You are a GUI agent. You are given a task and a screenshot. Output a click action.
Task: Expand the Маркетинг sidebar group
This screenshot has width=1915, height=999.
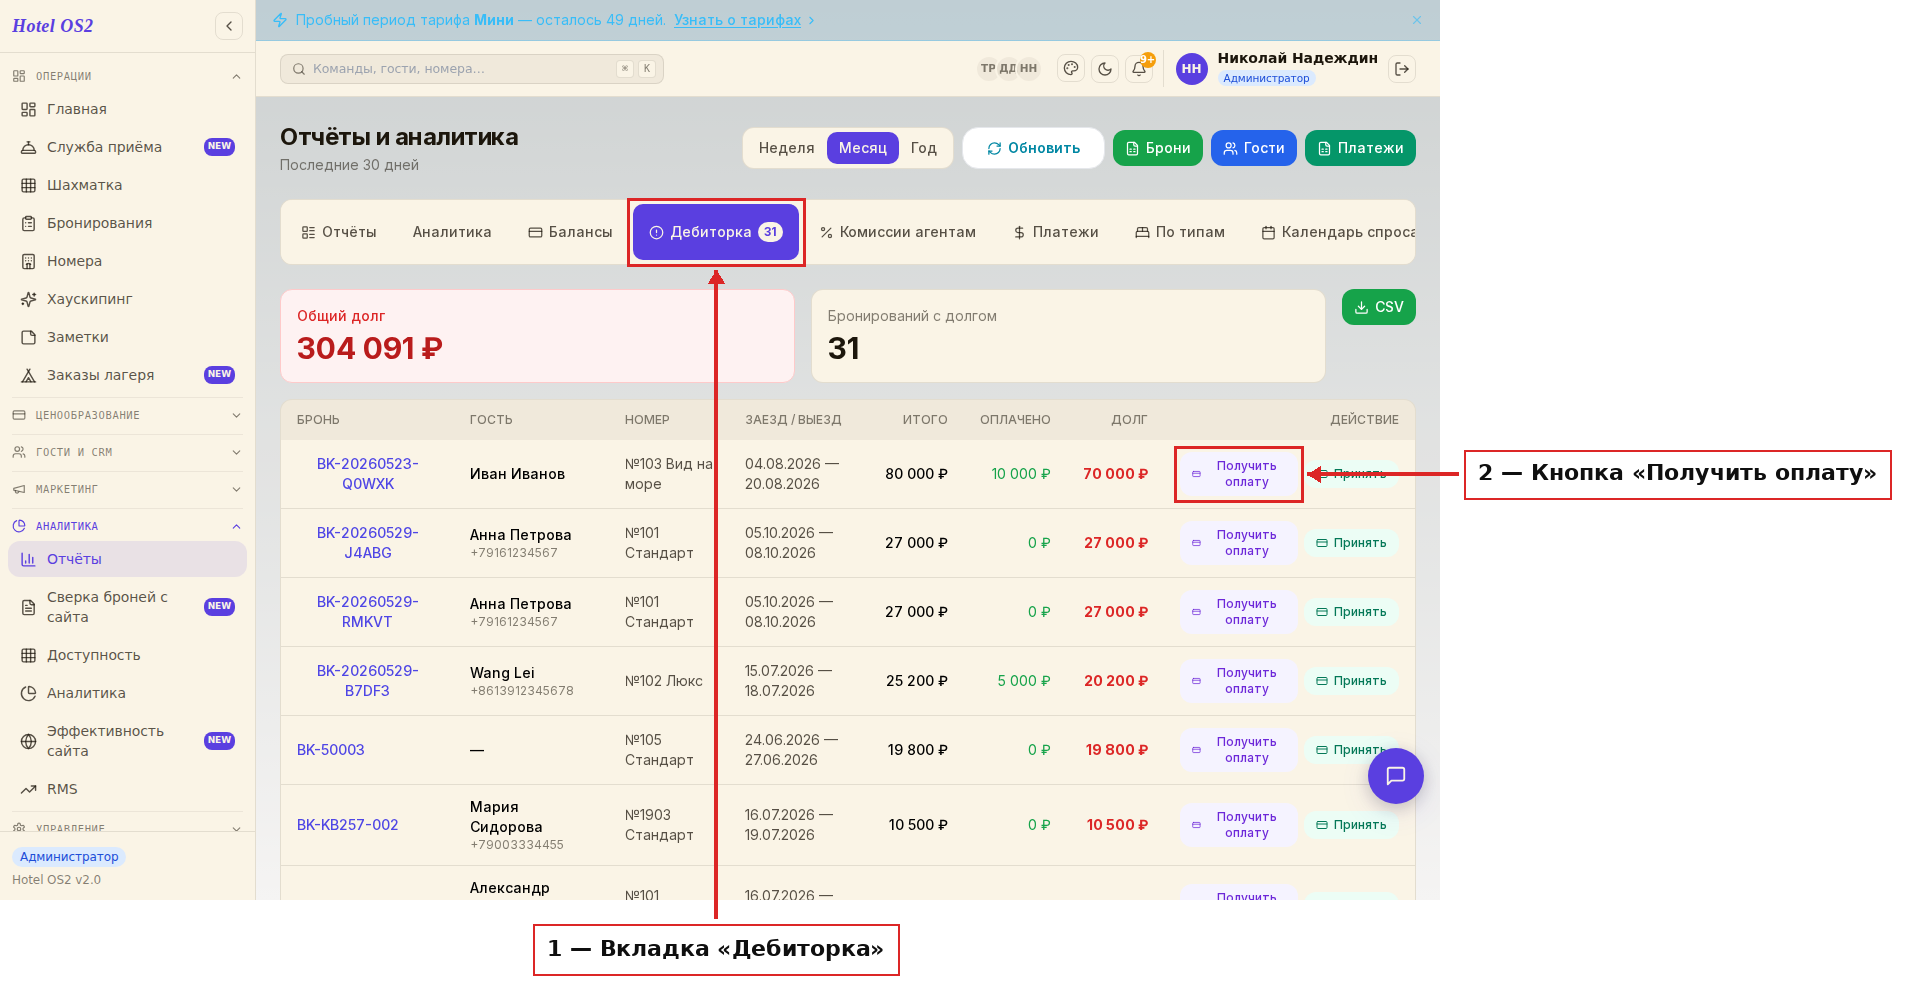pyautogui.click(x=127, y=489)
